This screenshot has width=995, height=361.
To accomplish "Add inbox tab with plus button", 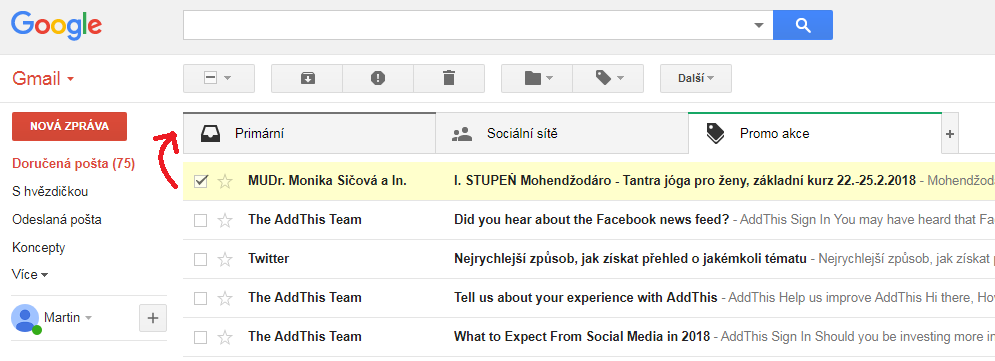I will coord(950,134).
